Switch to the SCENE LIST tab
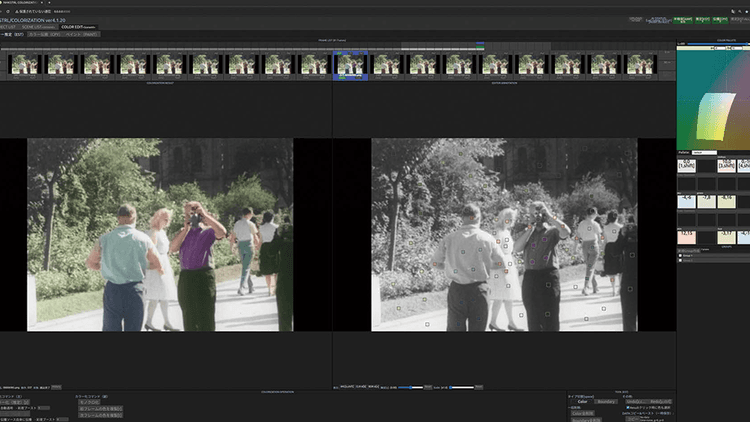This screenshot has height=422, width=750. (38, 27)
